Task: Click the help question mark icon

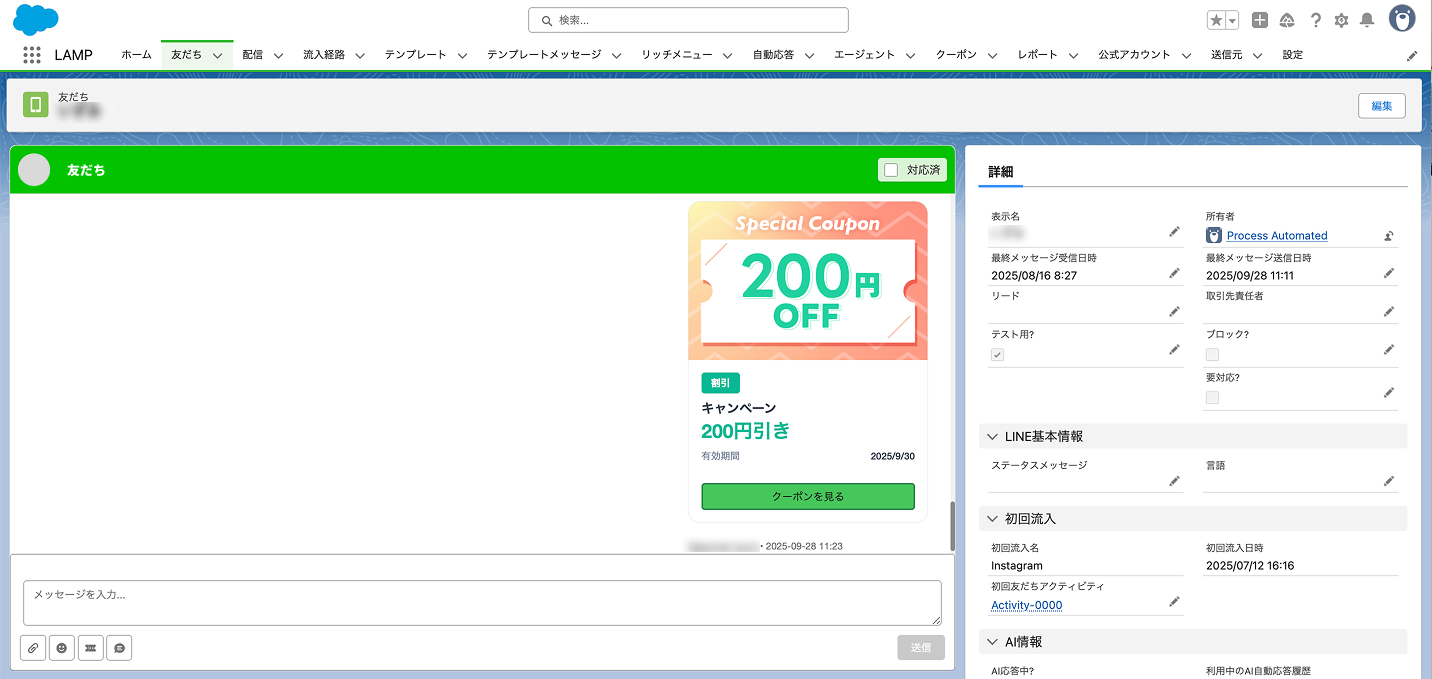Action: pos(1316,20)
